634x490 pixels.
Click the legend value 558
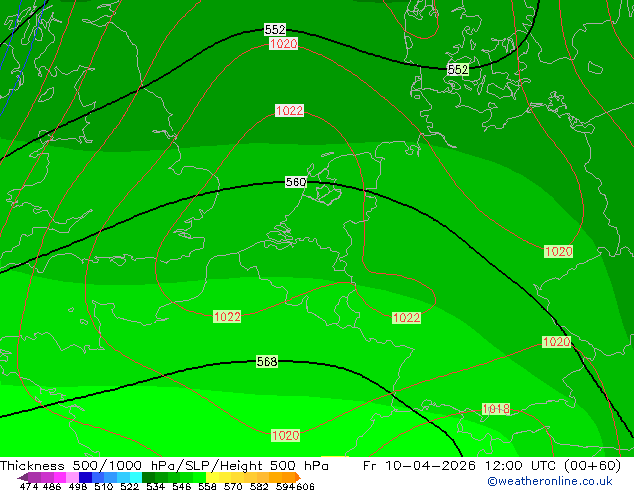207,486
